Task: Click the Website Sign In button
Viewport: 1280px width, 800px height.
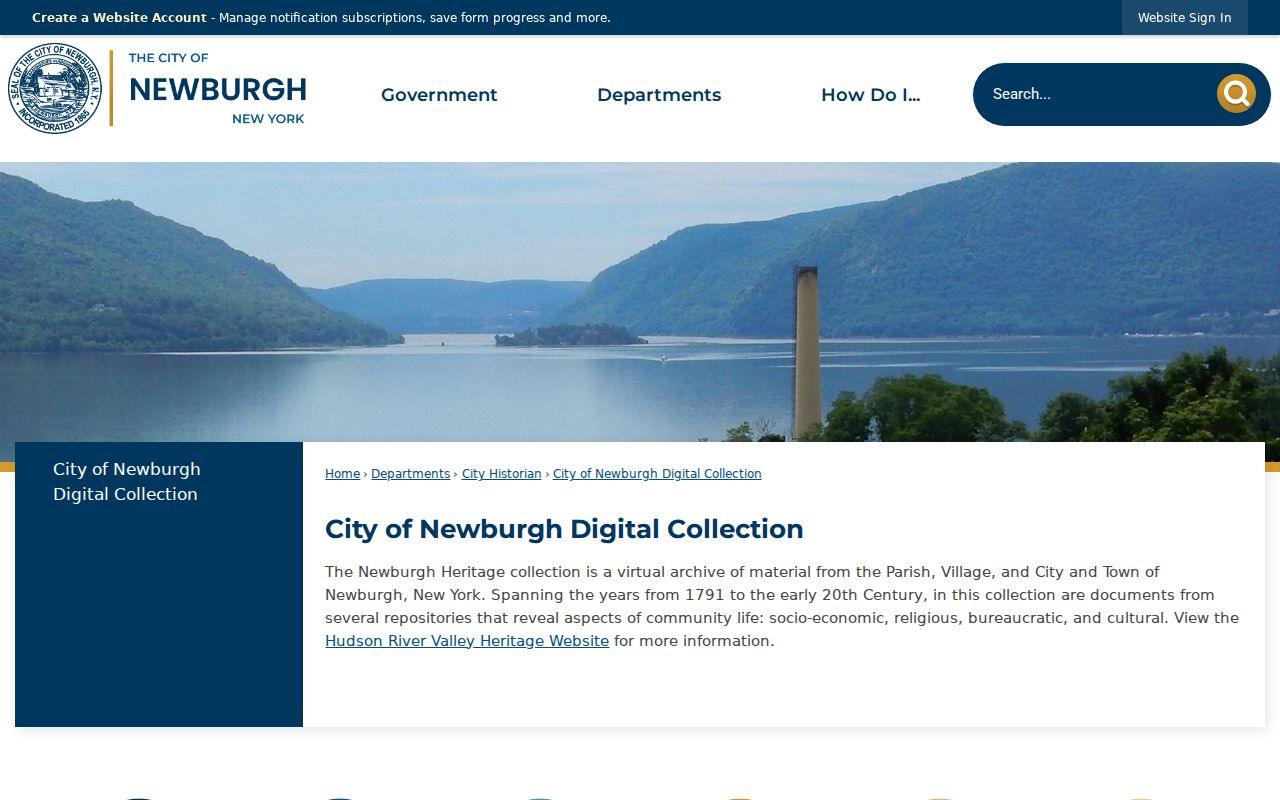Action: coord(1184,18)
